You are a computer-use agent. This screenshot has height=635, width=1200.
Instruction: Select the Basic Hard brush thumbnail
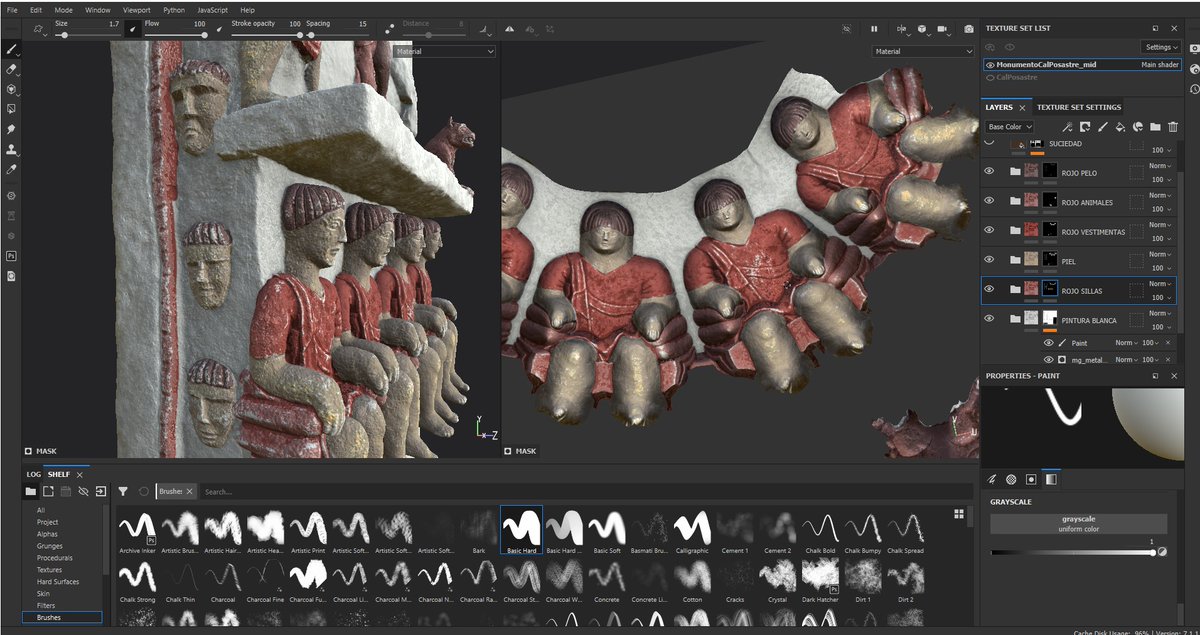coord(521,530)
